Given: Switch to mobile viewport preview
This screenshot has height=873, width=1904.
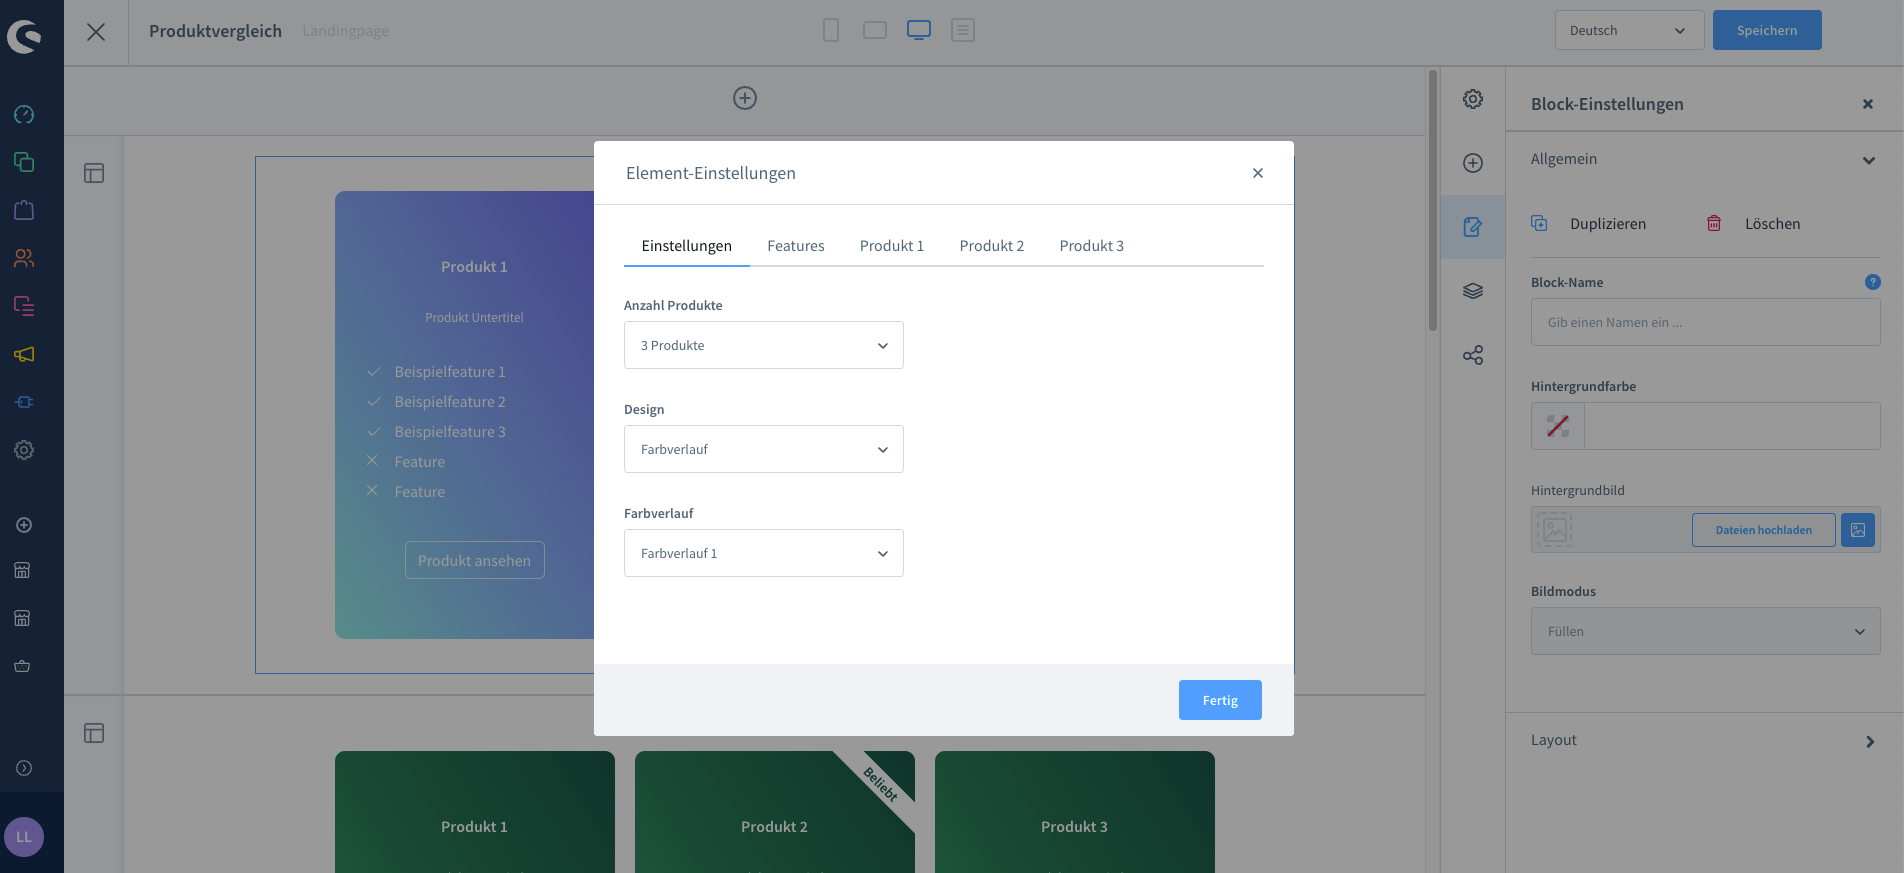Looking at the screenshot, I should [x=831, y=30].
